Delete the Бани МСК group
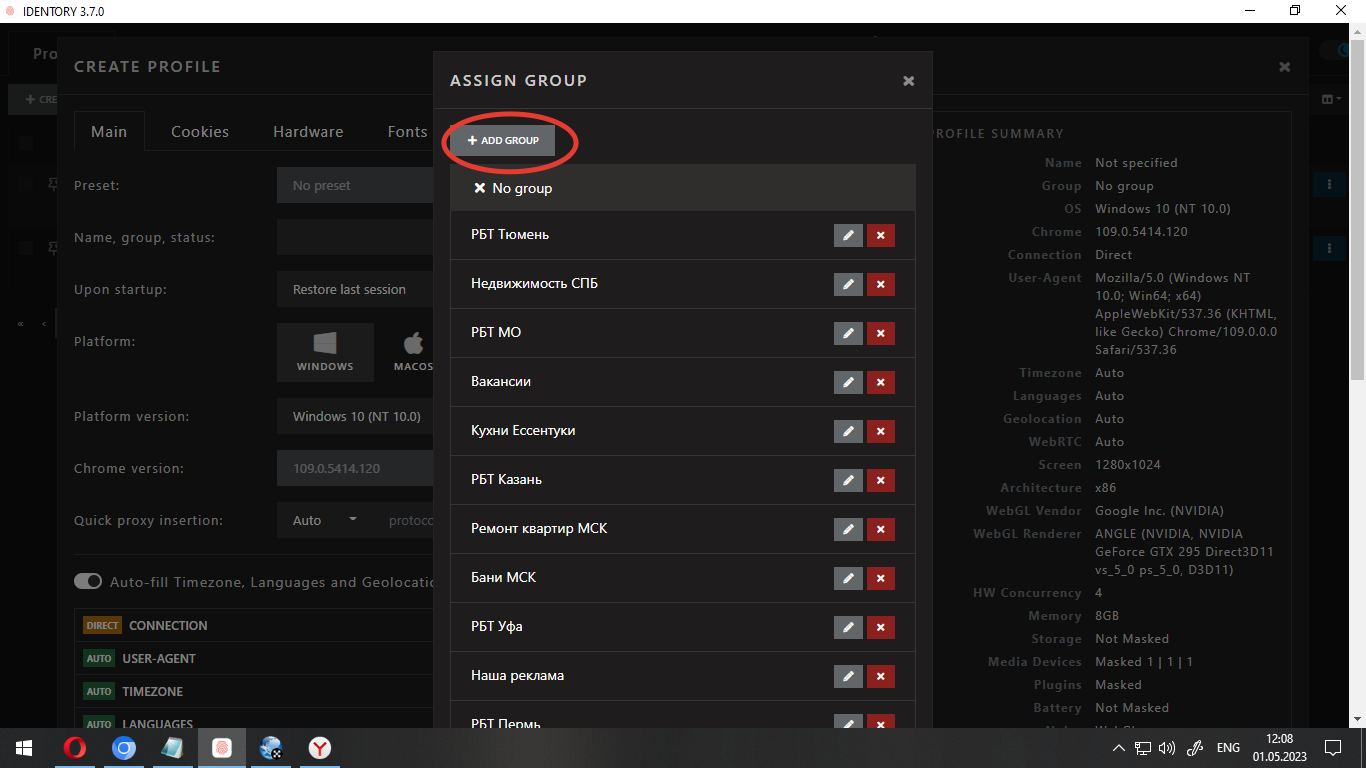The height and width of the screenshot is (768, 1366). pos(880,578)
